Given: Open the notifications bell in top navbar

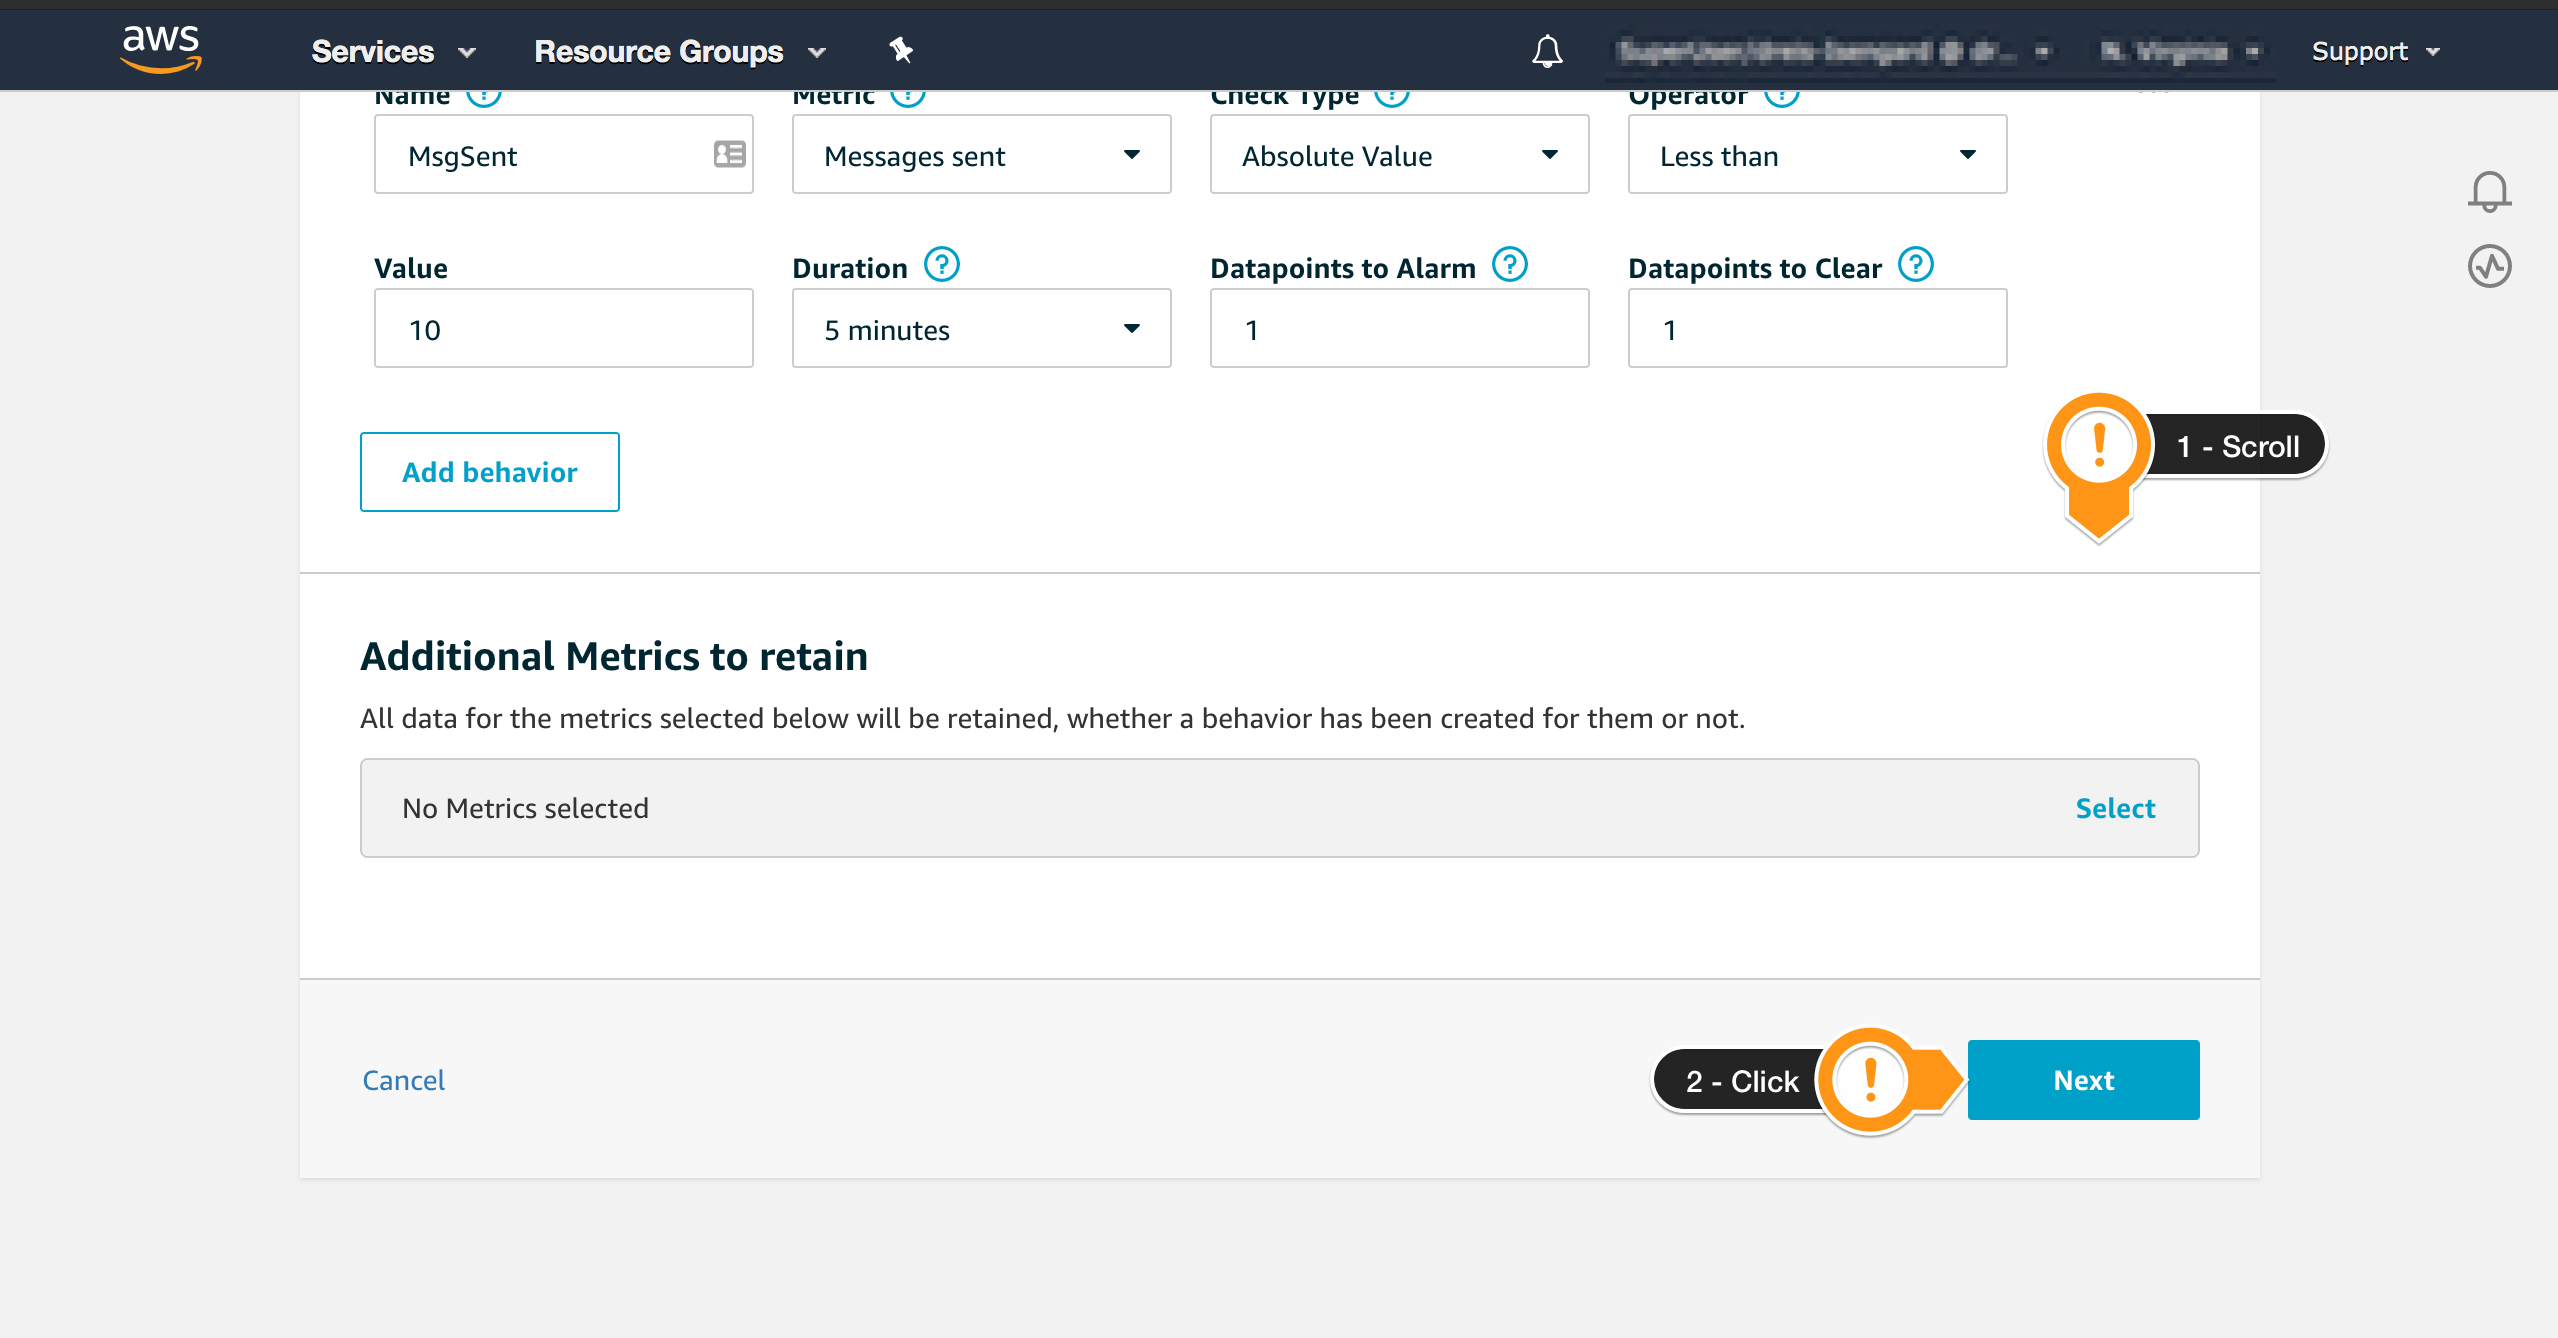Looking at the screenshot, I should click(x=1547, y=51).
